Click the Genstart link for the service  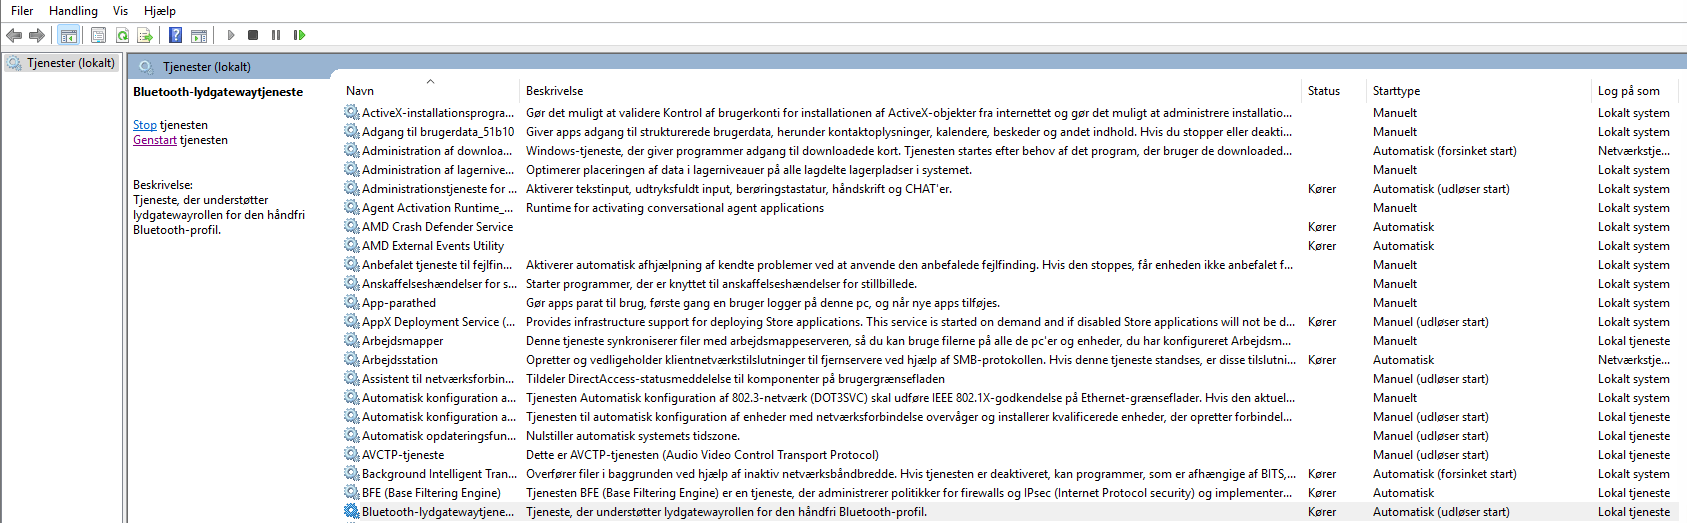[x=155, y=140]
